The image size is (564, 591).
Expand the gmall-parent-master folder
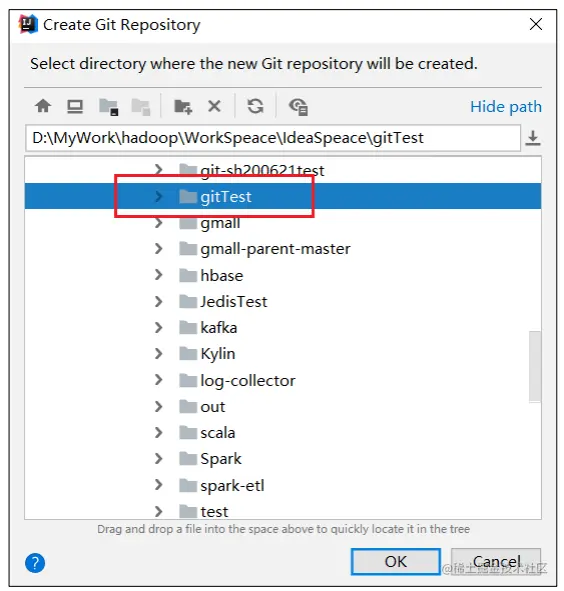[159, 249]
